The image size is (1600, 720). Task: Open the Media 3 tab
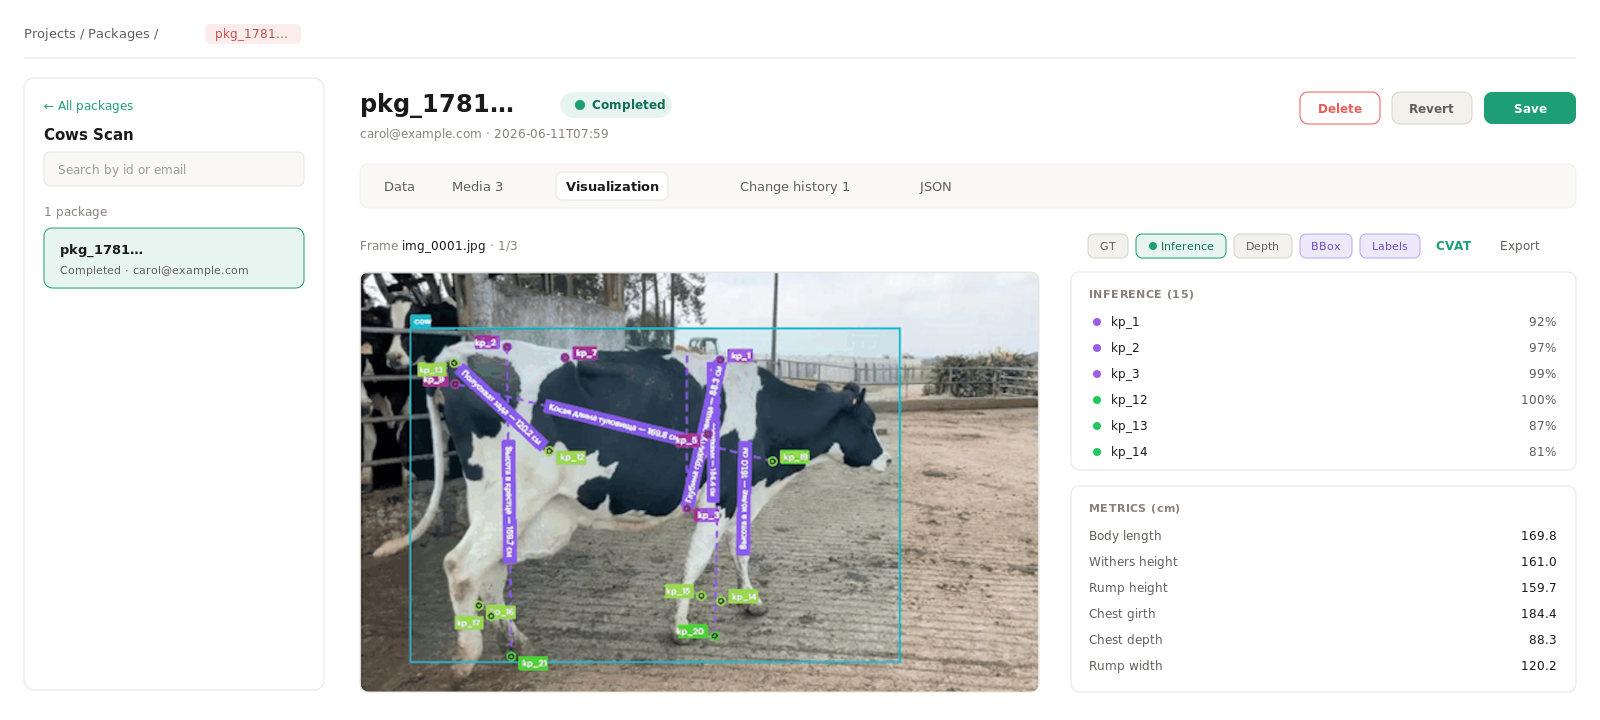tap(477, 187)
